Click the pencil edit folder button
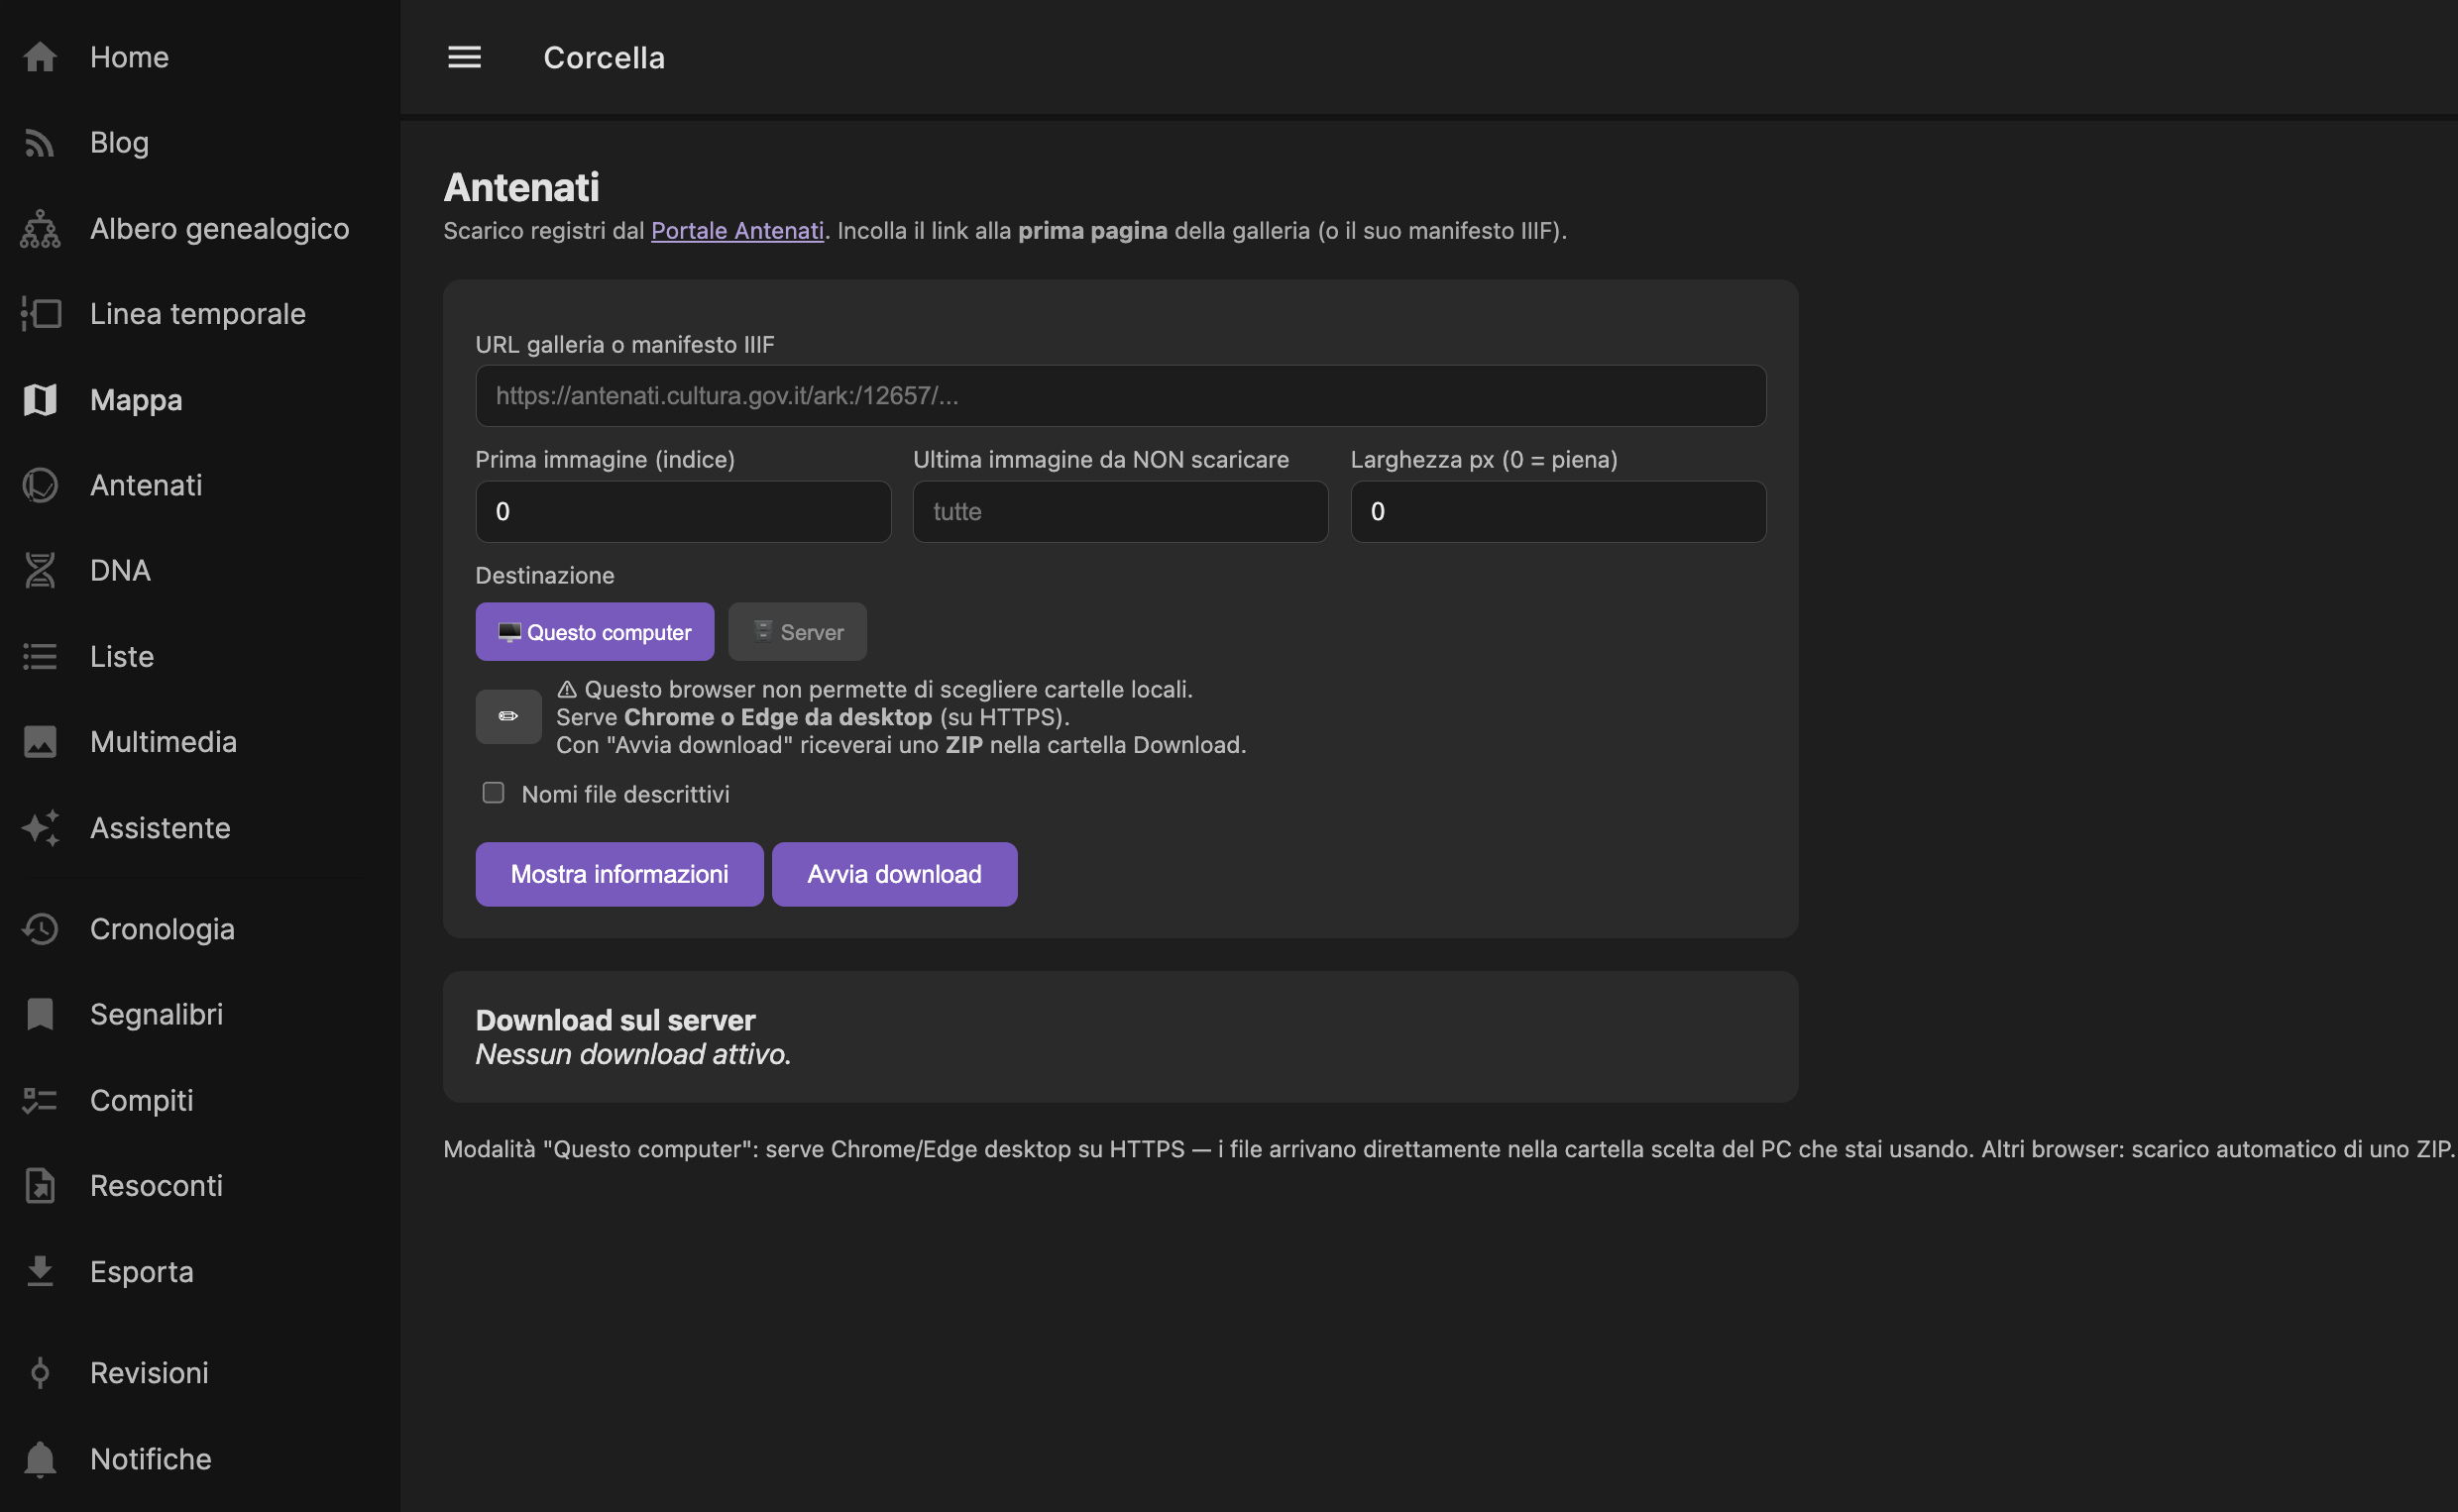The image size is (2458, 1512). pyautogui.click(x=508, y=716)
